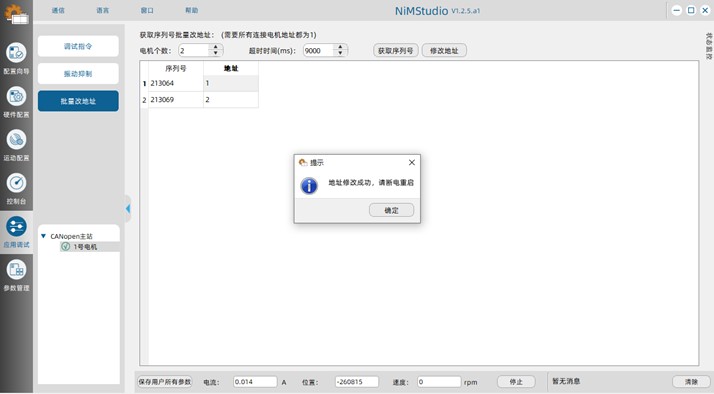Click the 电机个数 input field

(x=194, y=51)
